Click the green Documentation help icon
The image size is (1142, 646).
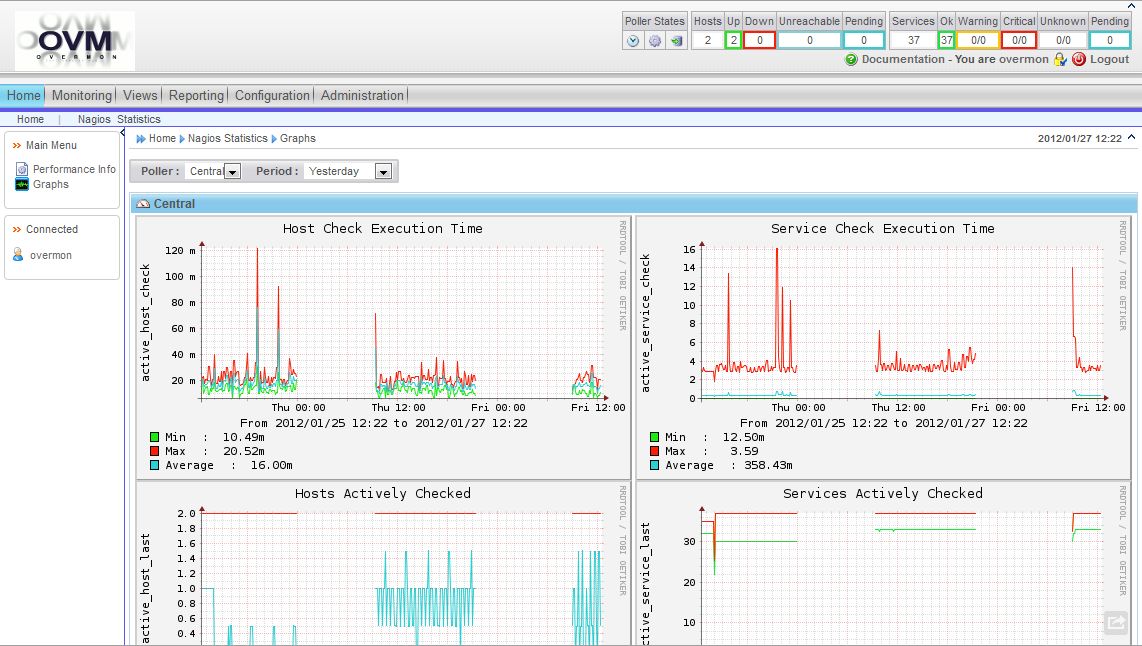click(851, 60)
